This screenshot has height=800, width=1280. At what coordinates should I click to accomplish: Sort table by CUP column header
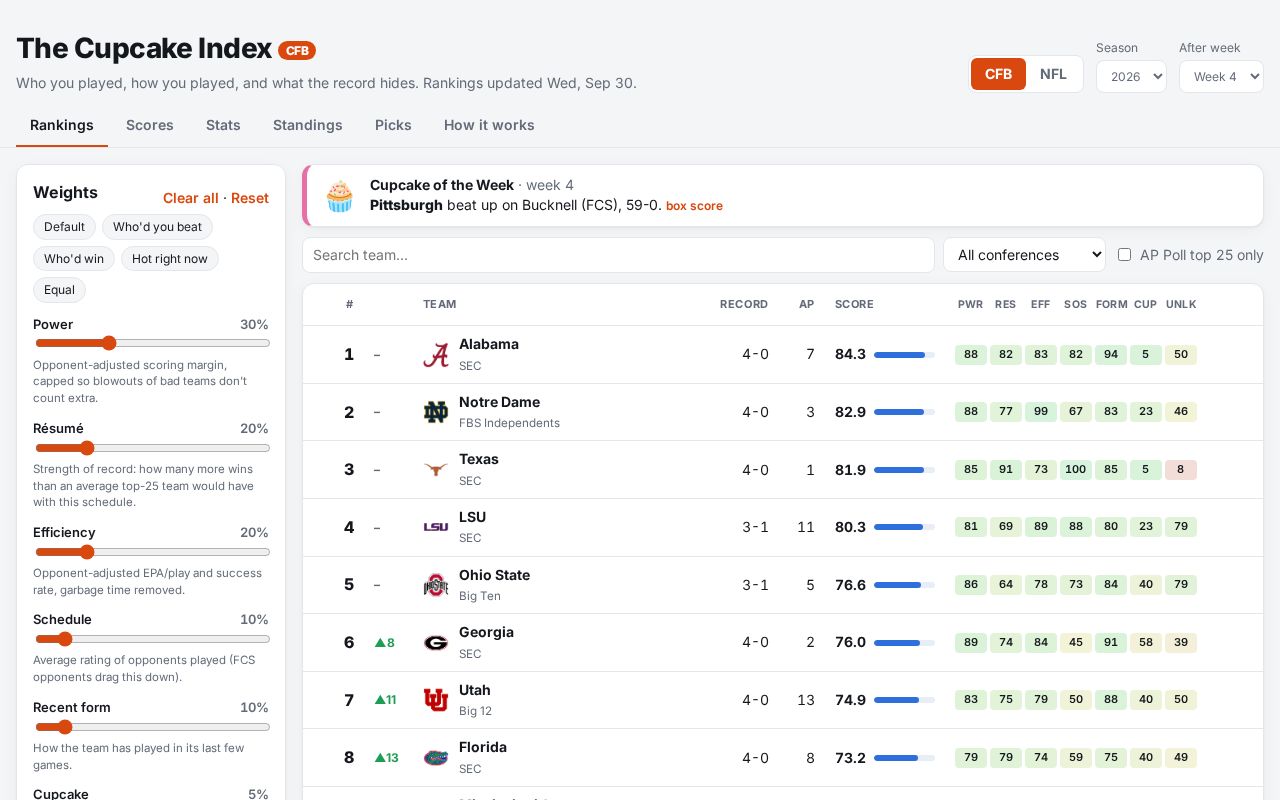[1145, 304]
